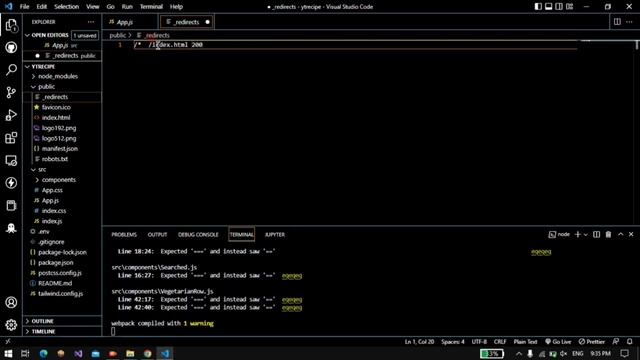Click Prettier in the status bar
Image resolution: width=640 pixels, height=360 pixels.
[x=591, y=342]
